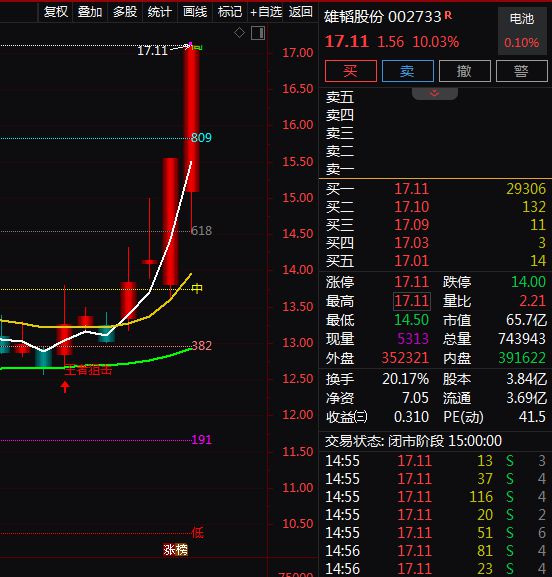552x577 pixels.
Task: Click the 市值 value 65.7亿
Action: pos(527,320)
